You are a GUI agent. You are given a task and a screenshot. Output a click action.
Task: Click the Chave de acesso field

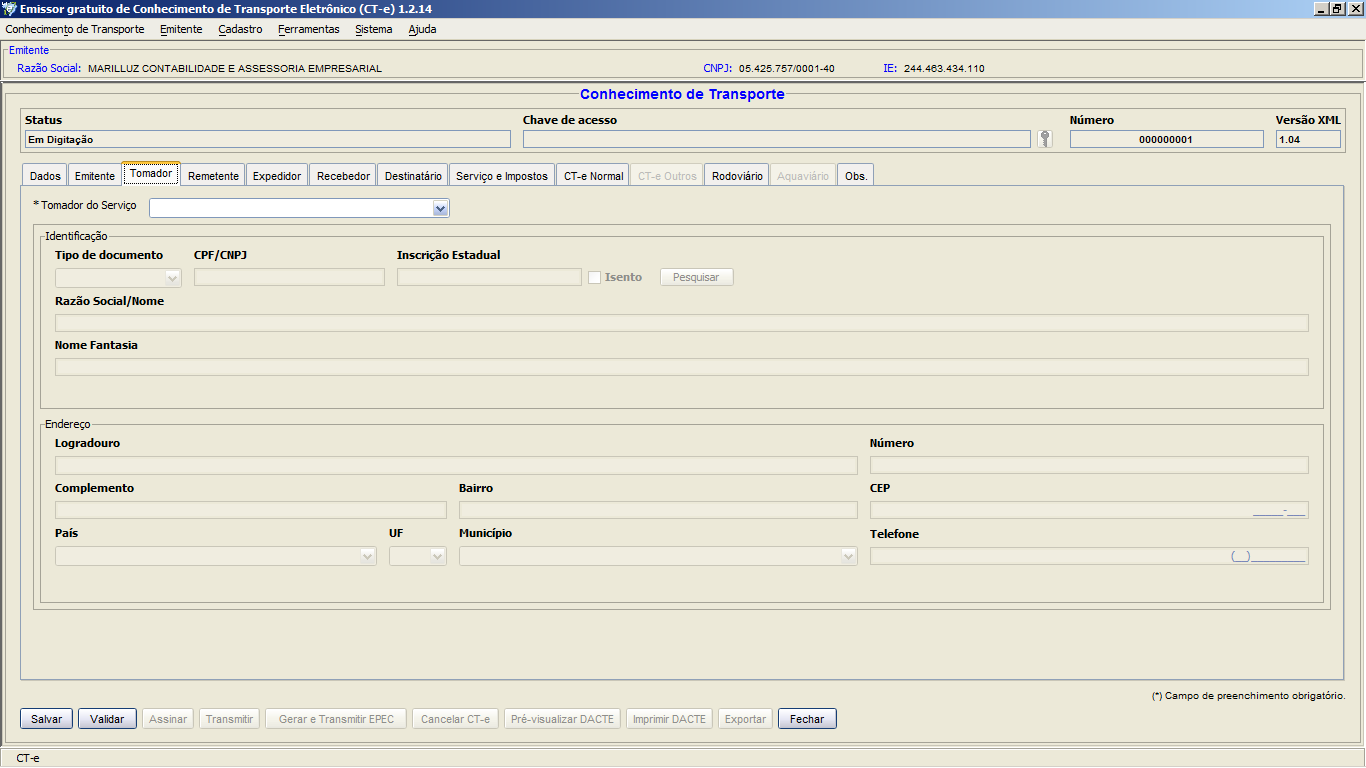[x=776, y=139]
